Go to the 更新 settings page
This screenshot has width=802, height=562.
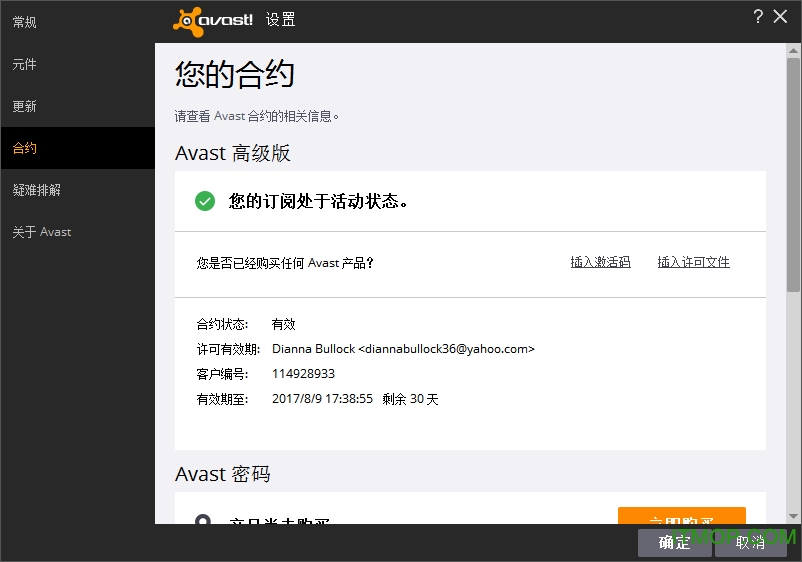(x=25, y=106)
